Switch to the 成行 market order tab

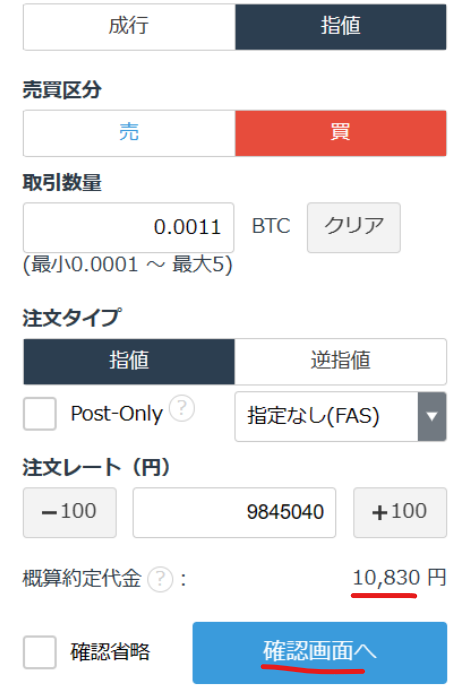click(x=129, y=27)
